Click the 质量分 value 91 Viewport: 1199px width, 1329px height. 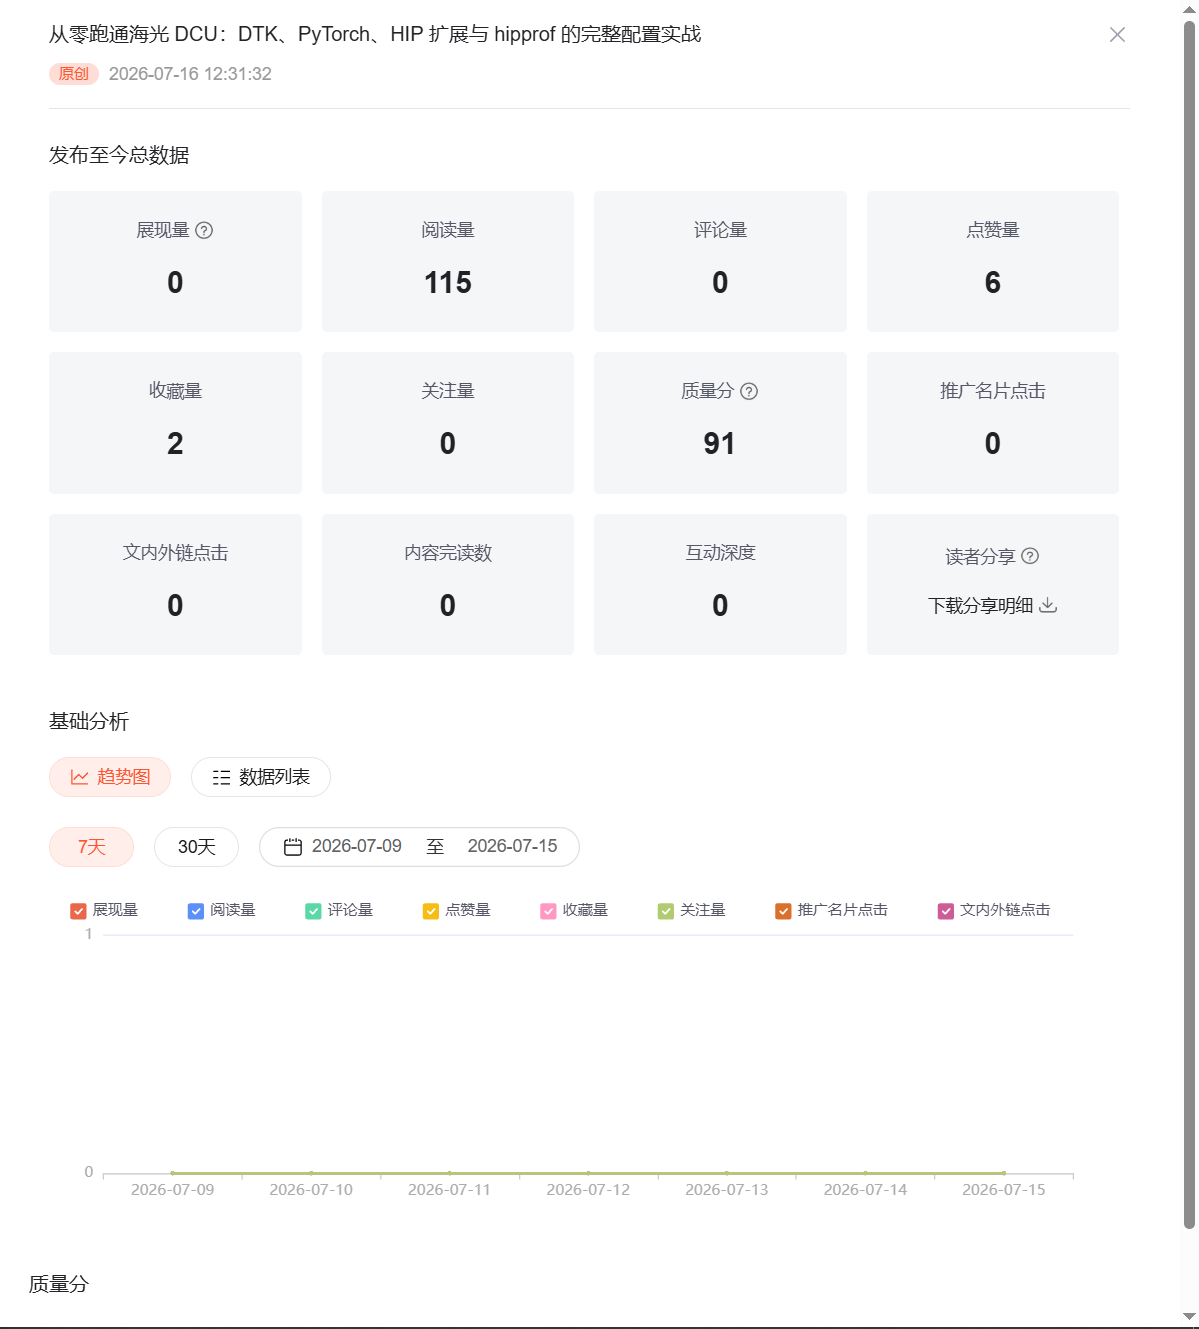[x=720, y=444]
